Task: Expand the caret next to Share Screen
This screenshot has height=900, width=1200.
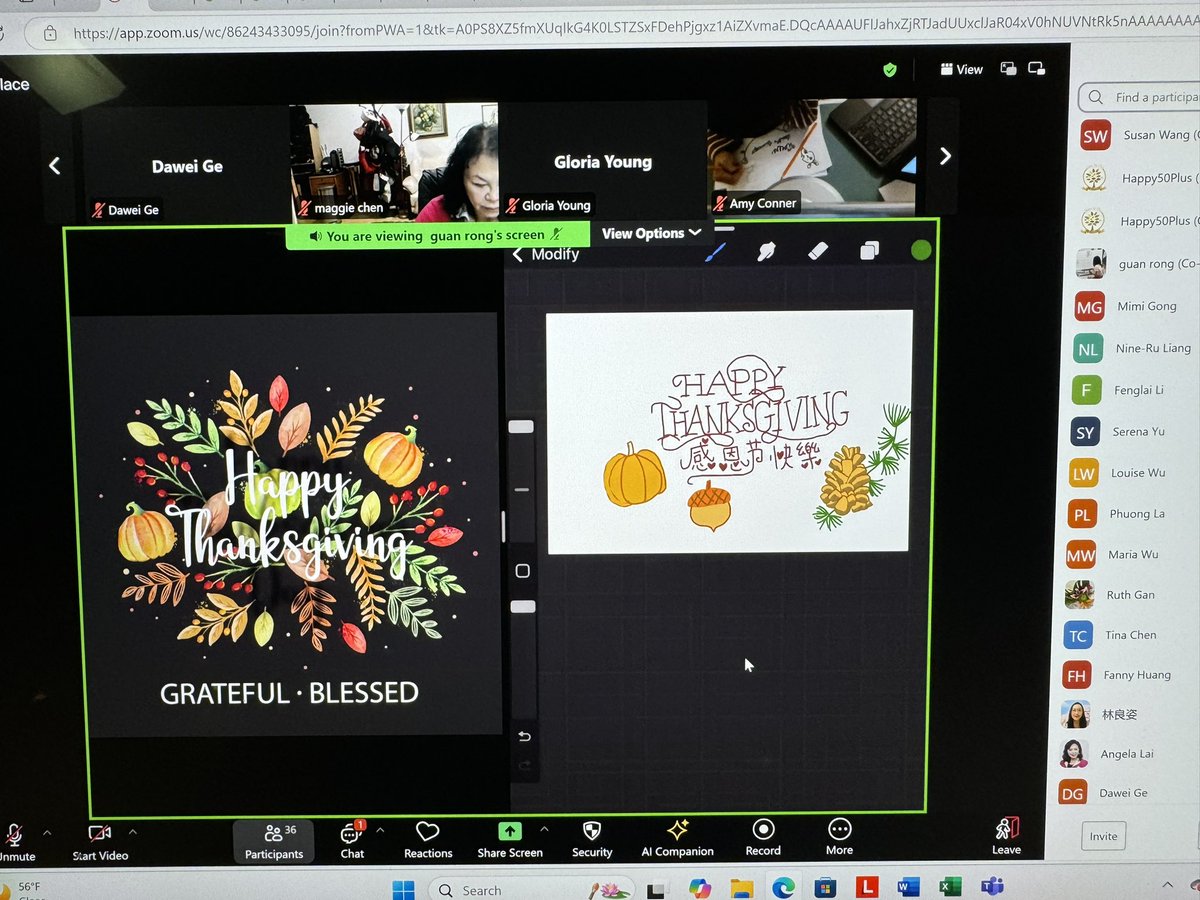Action: [544, 830]
